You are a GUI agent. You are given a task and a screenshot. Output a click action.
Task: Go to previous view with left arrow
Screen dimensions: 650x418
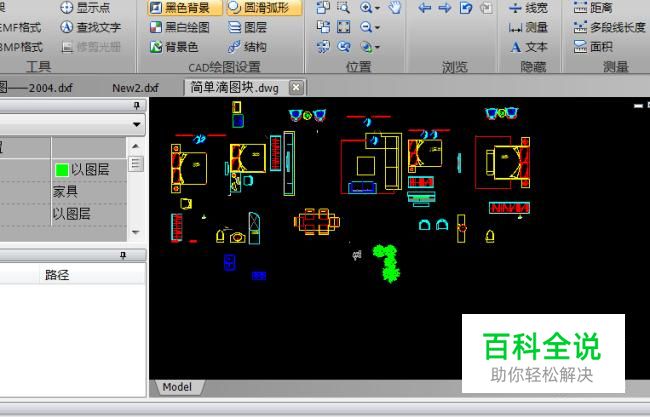coord(424,7)
